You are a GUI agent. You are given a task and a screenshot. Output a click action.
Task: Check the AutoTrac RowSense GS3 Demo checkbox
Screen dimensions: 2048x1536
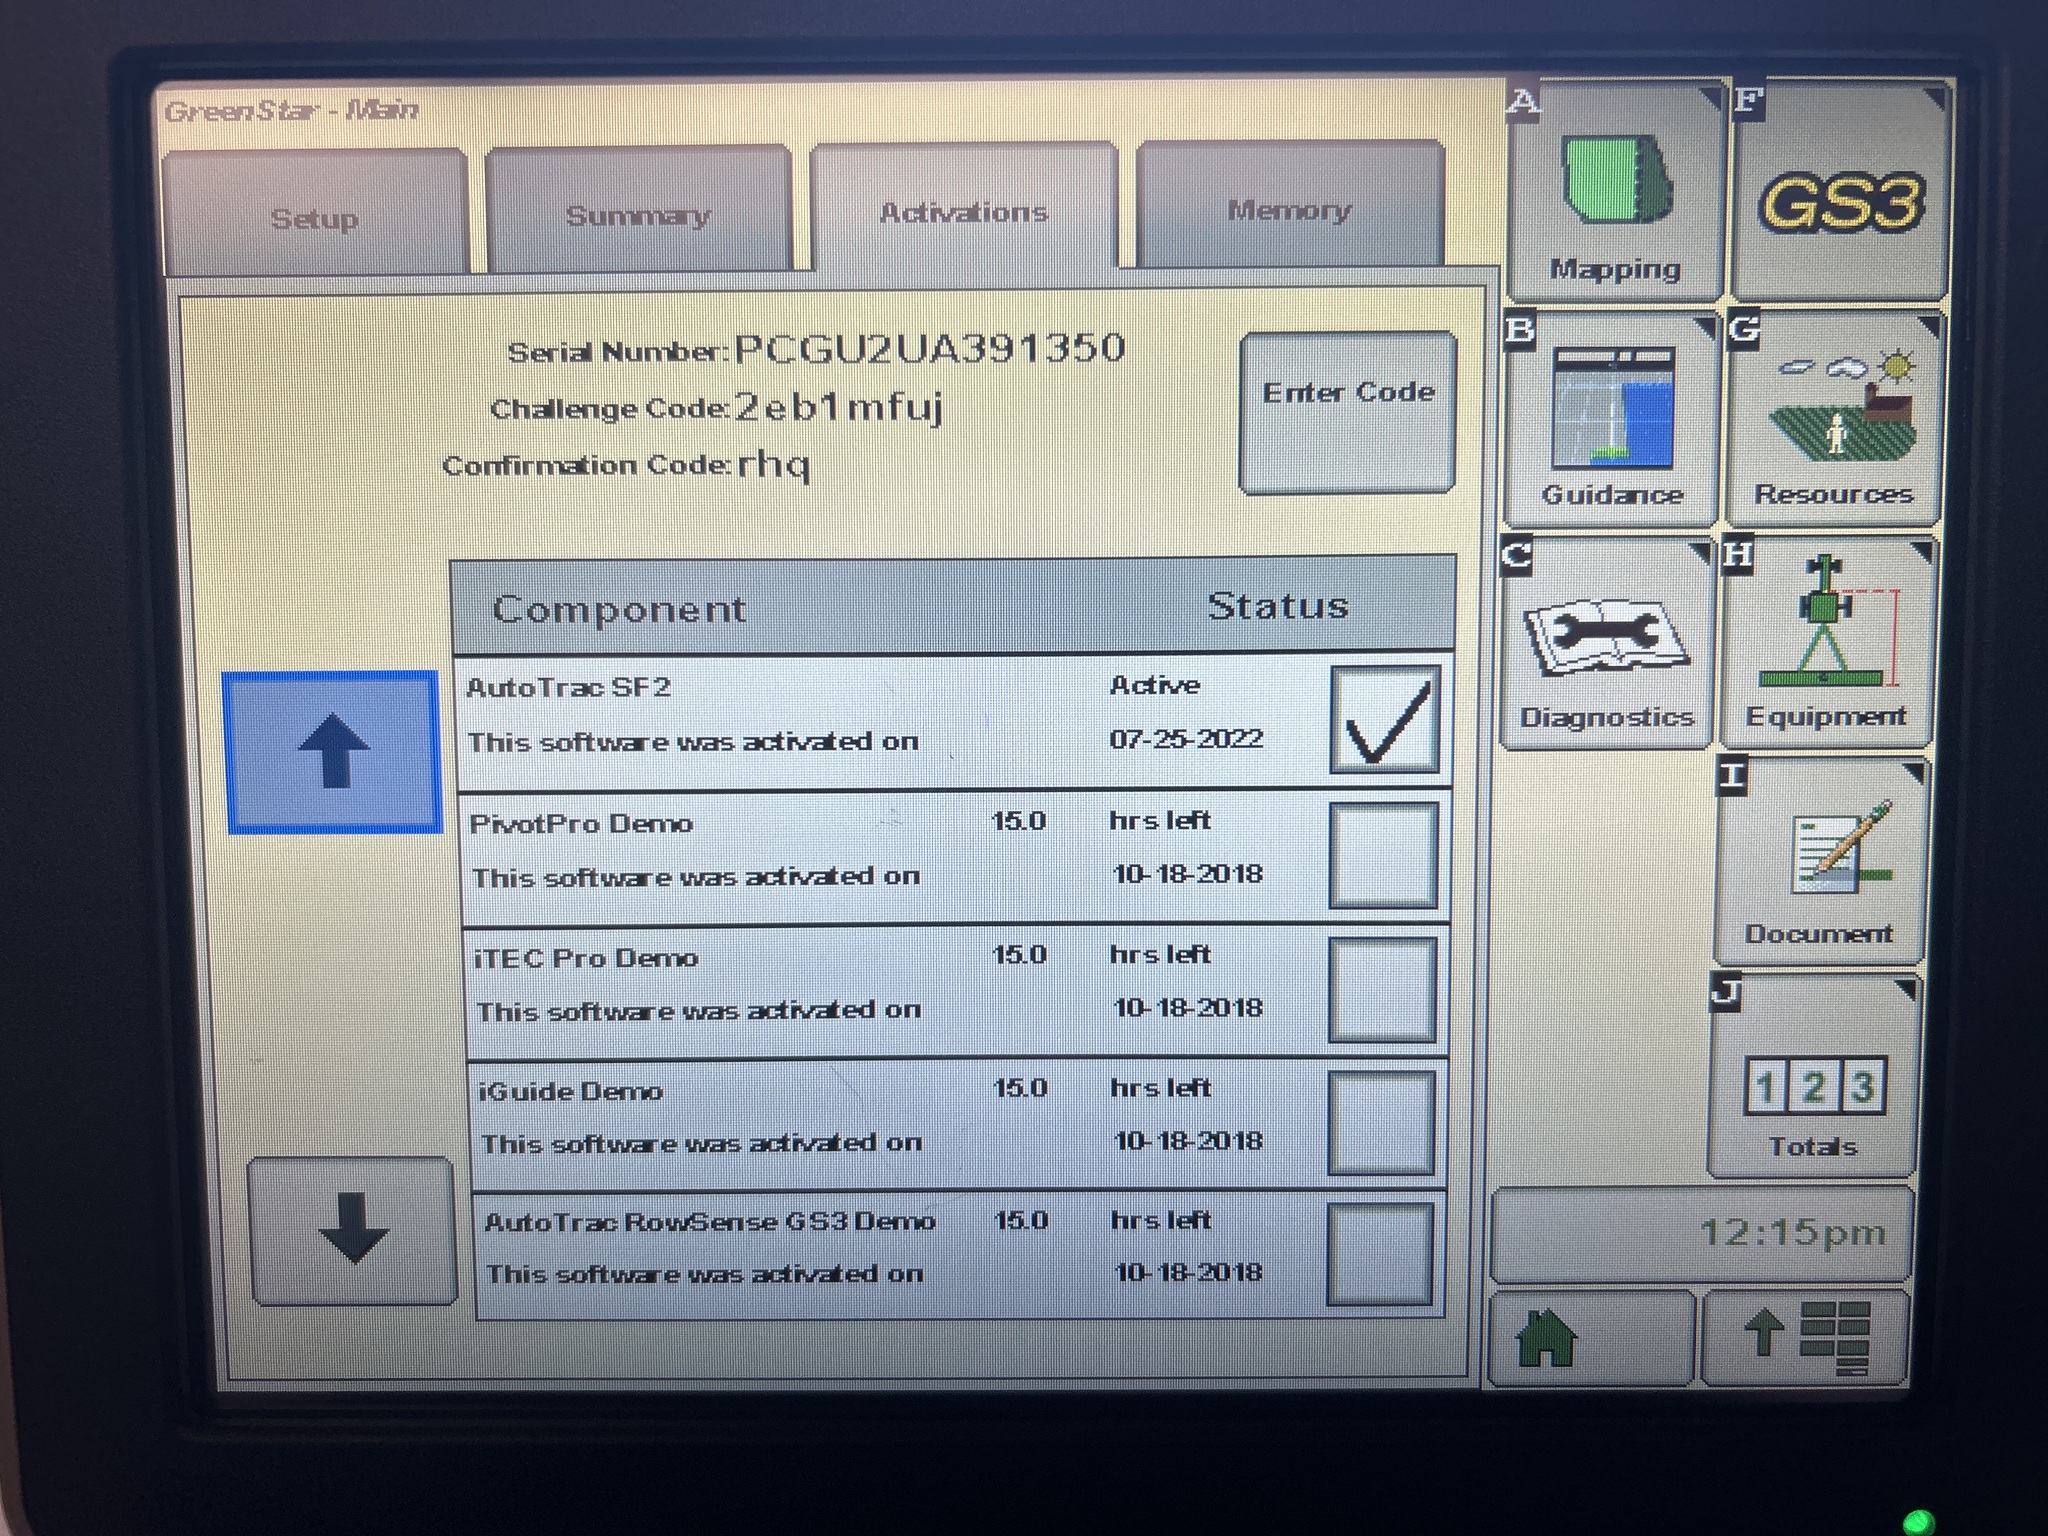pyautogui.click(x=1378, y=1254)
